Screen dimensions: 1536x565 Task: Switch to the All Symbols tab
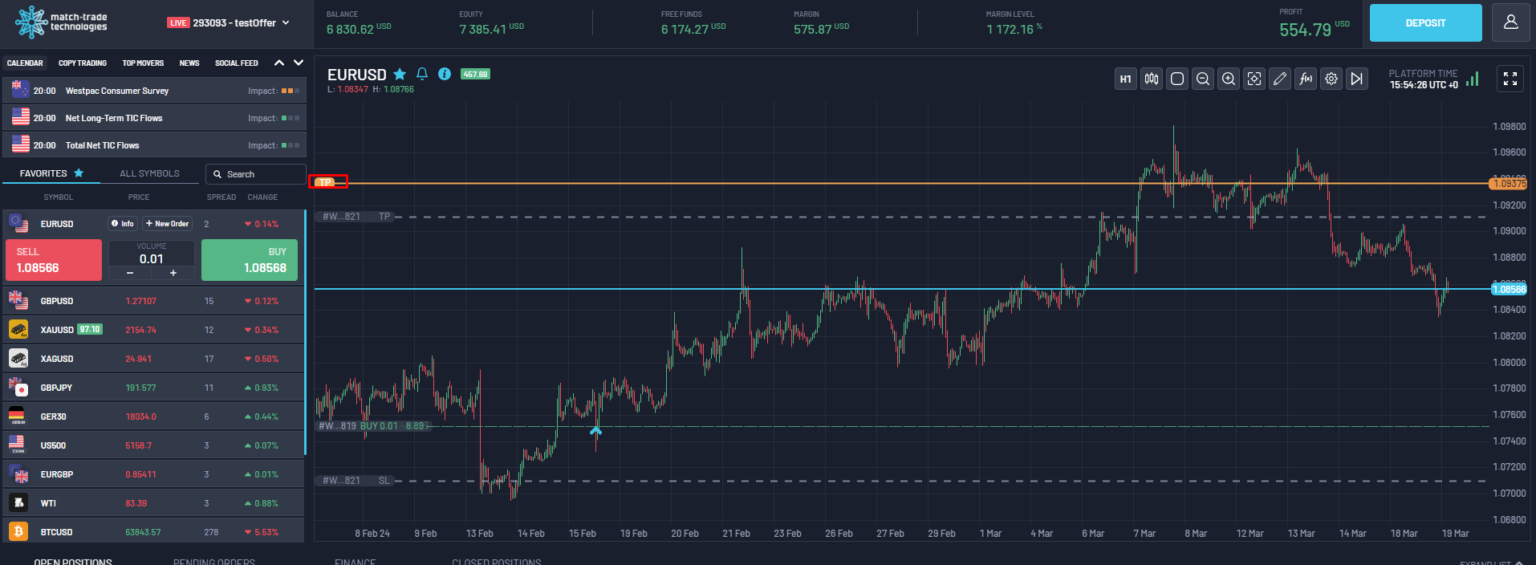[149, 173]
